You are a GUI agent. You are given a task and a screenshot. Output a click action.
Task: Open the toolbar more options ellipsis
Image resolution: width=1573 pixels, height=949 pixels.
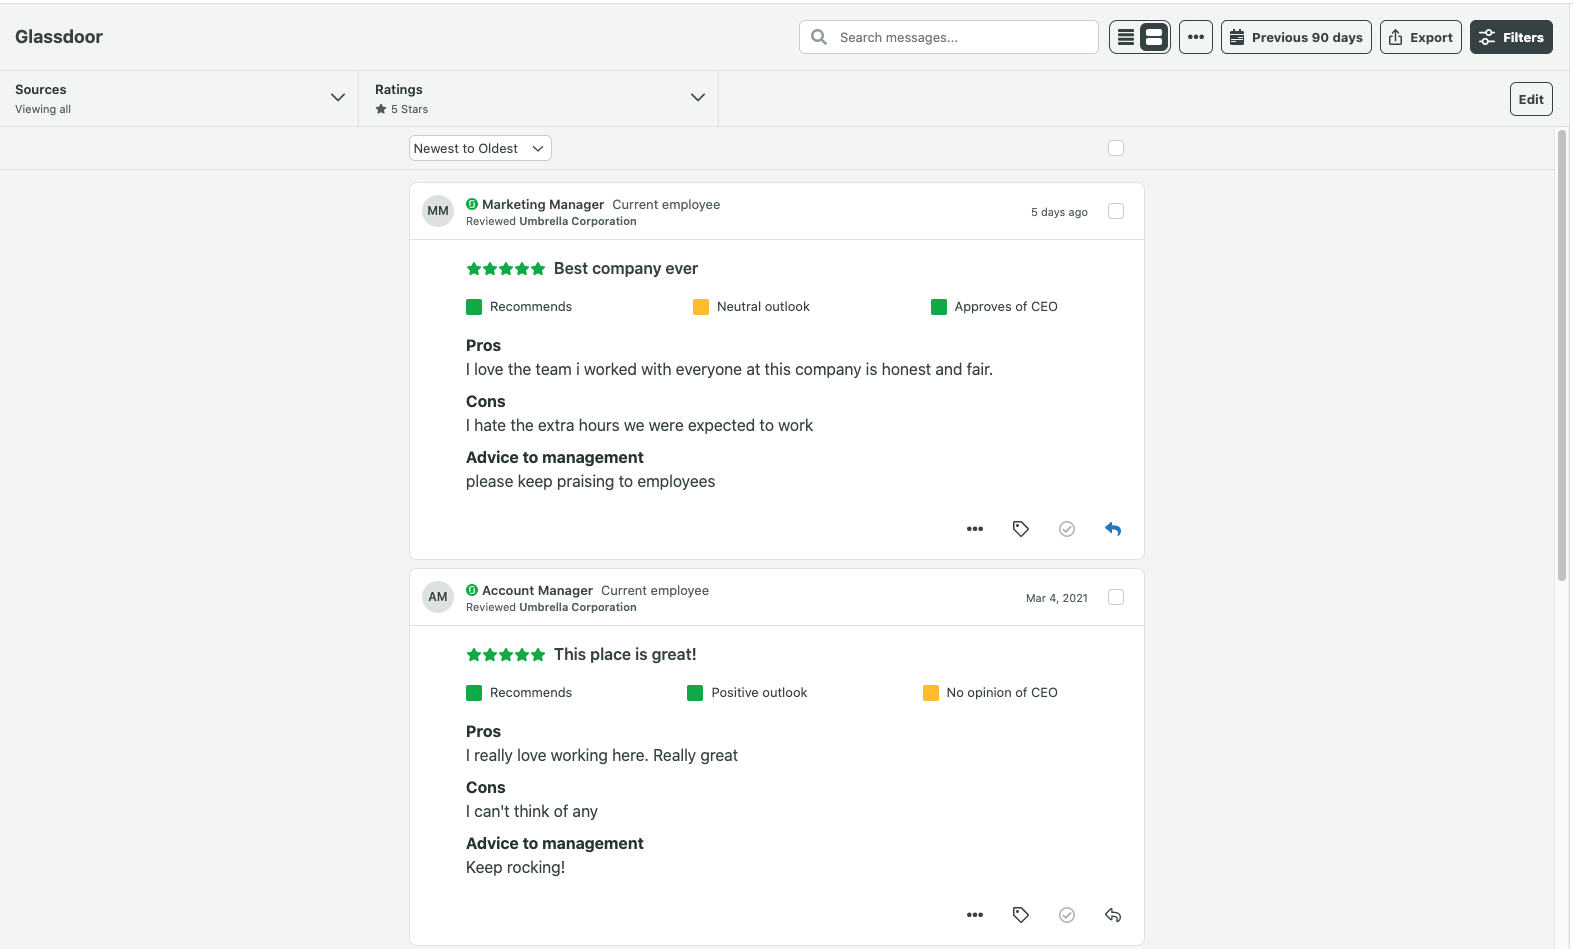click(x=1195, y=38)
